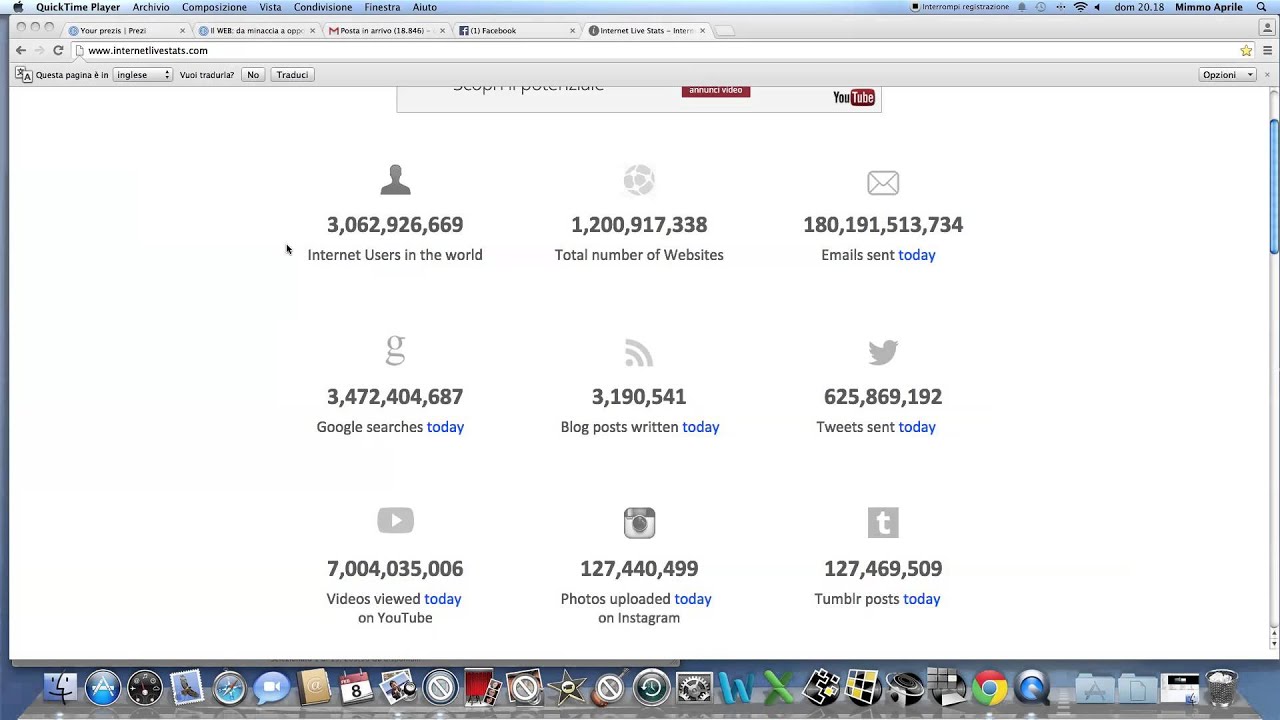The height and width of the screenshot is (720, 1280).
Task: Click the Google searches 'g' icon
Action: (395, 351)
